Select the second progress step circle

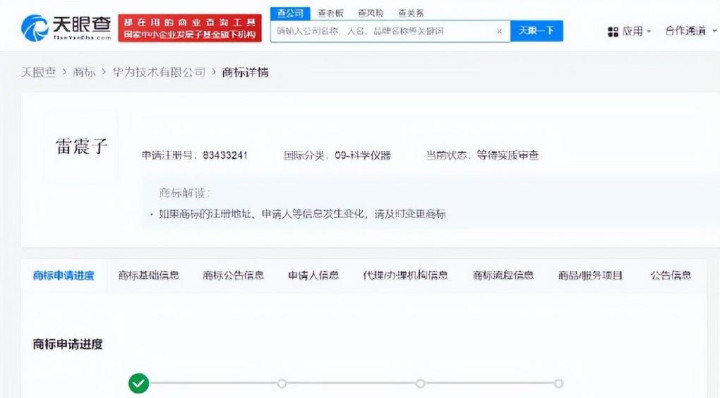pyautogui.click(x=282, y=383)
